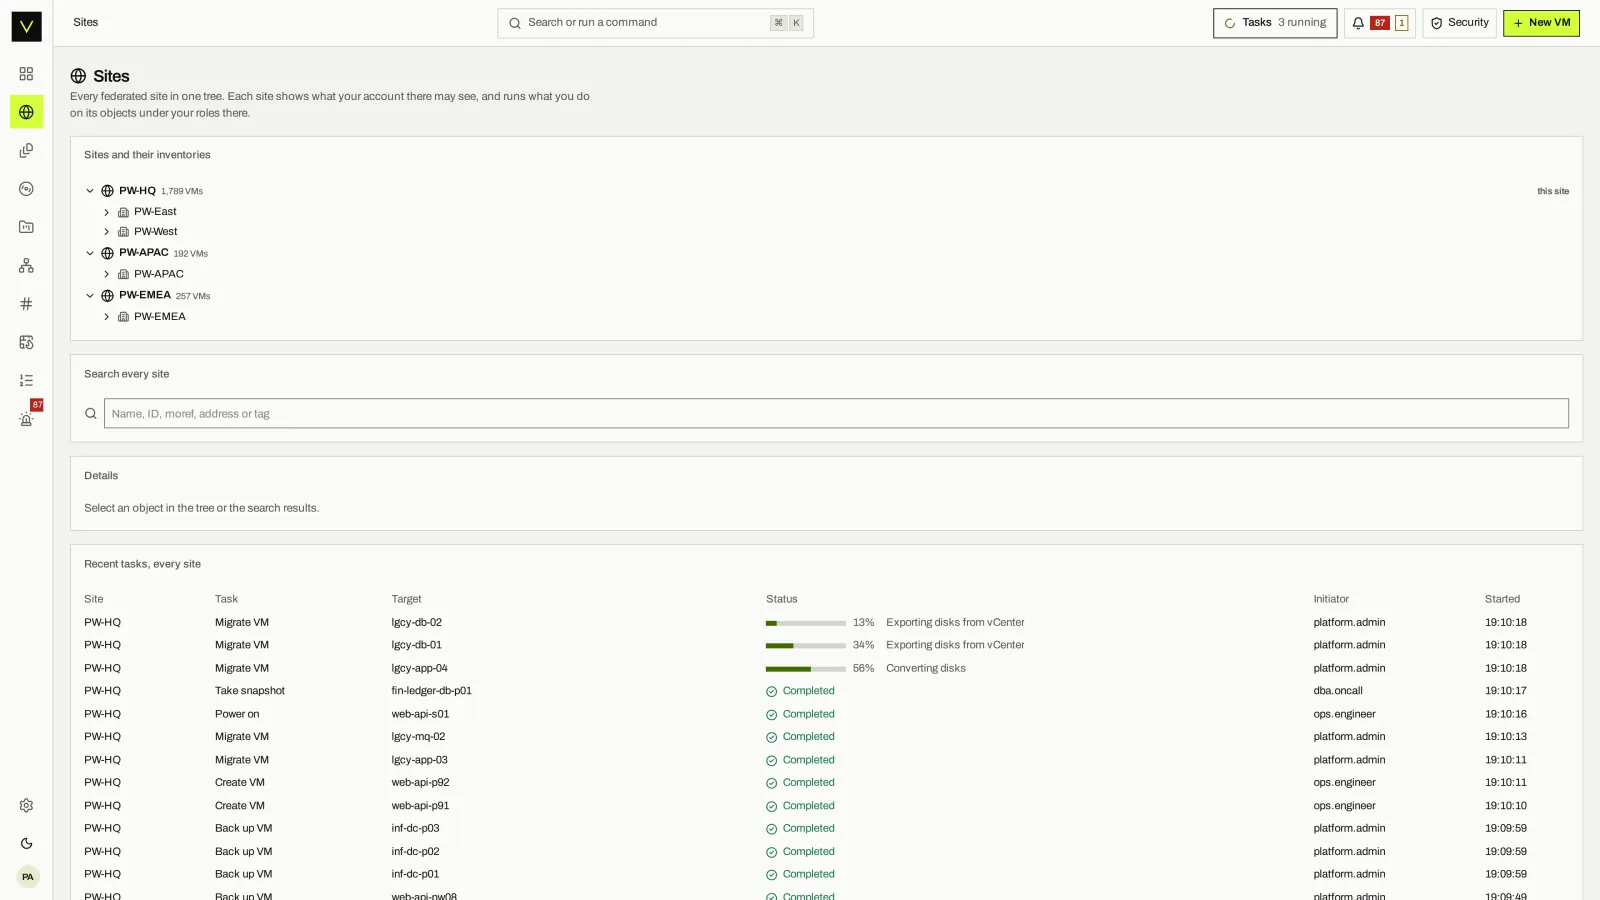Click the web-api-s01 Power on target
1600x900 pixels.
(x=420, y=714)
